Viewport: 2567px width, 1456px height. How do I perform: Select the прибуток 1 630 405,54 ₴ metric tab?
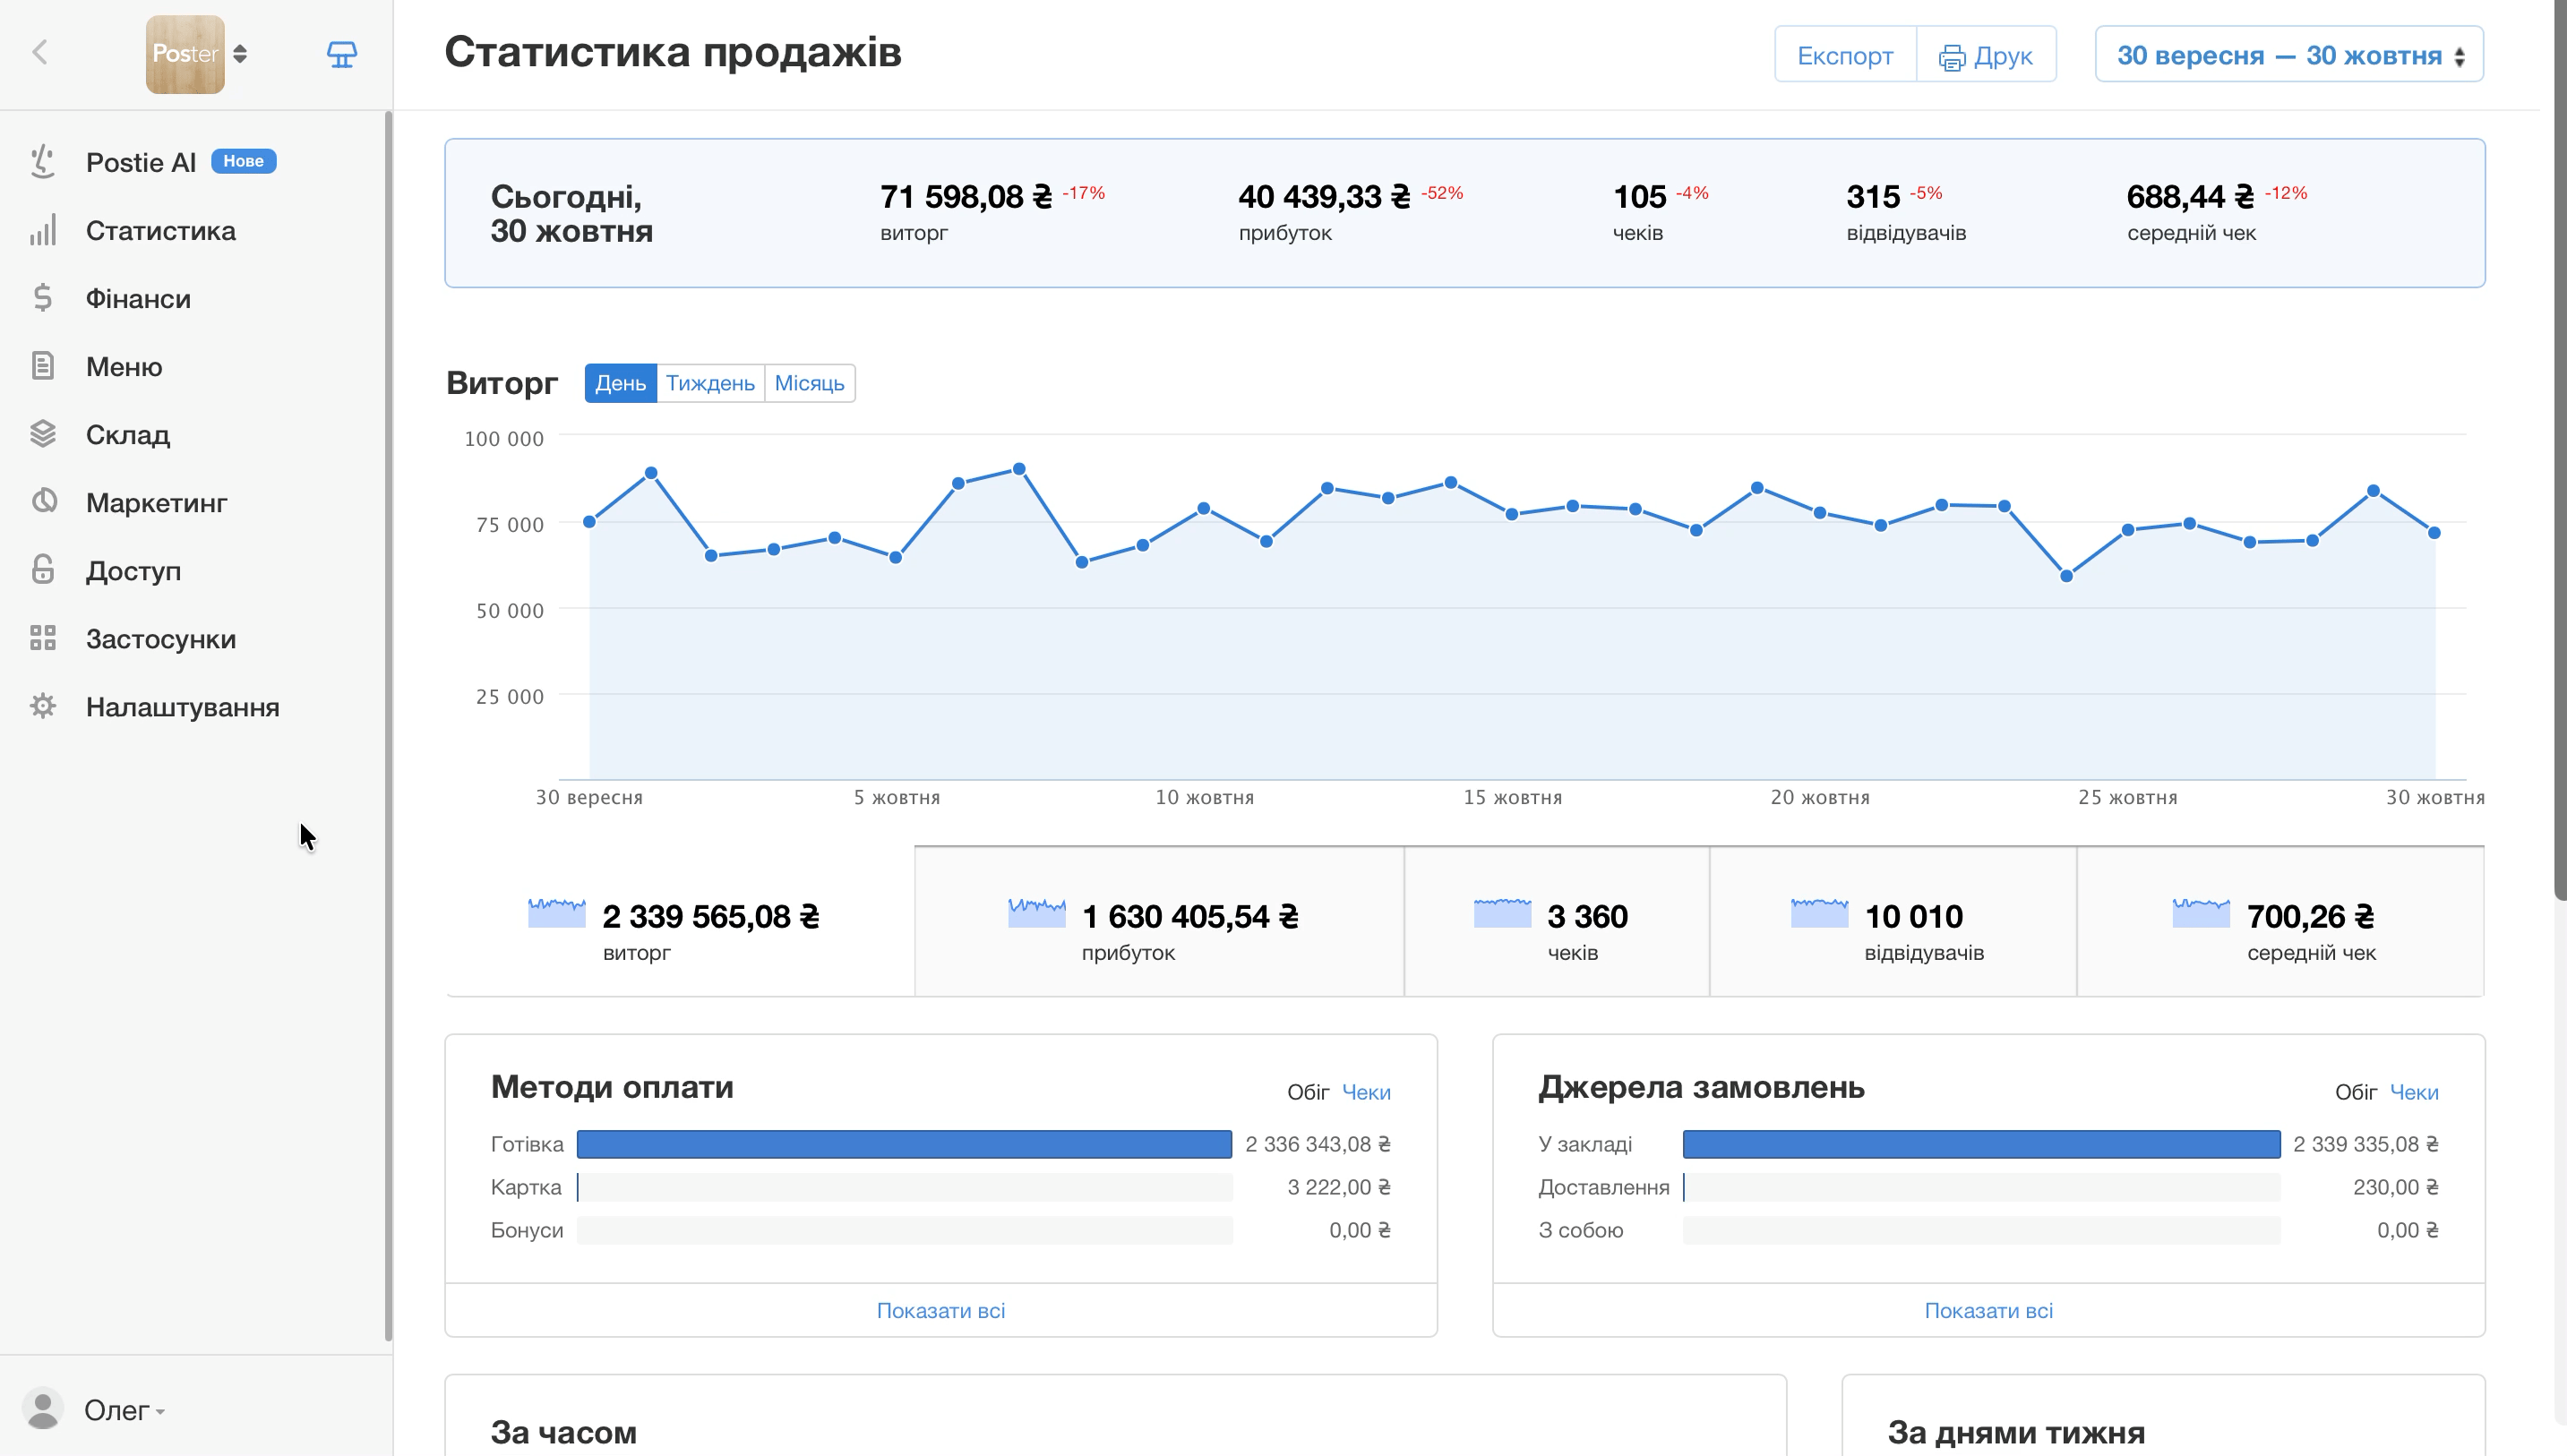point(1159,921)
